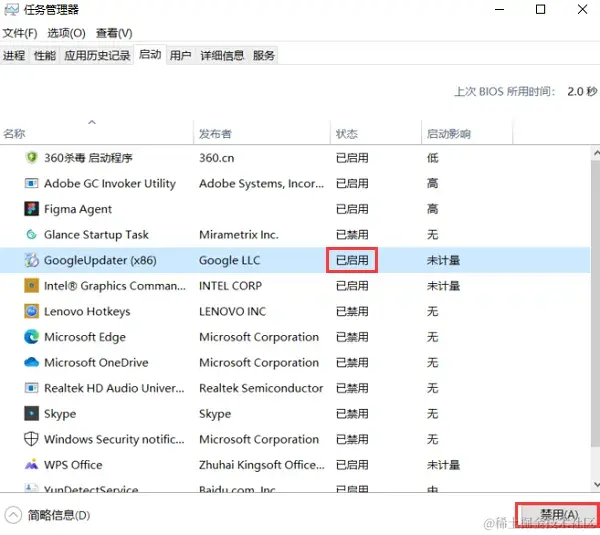Viewport: 600px width, 535px height.
Task: Click the scrollbar up arrow
Action: coord(596,153)
